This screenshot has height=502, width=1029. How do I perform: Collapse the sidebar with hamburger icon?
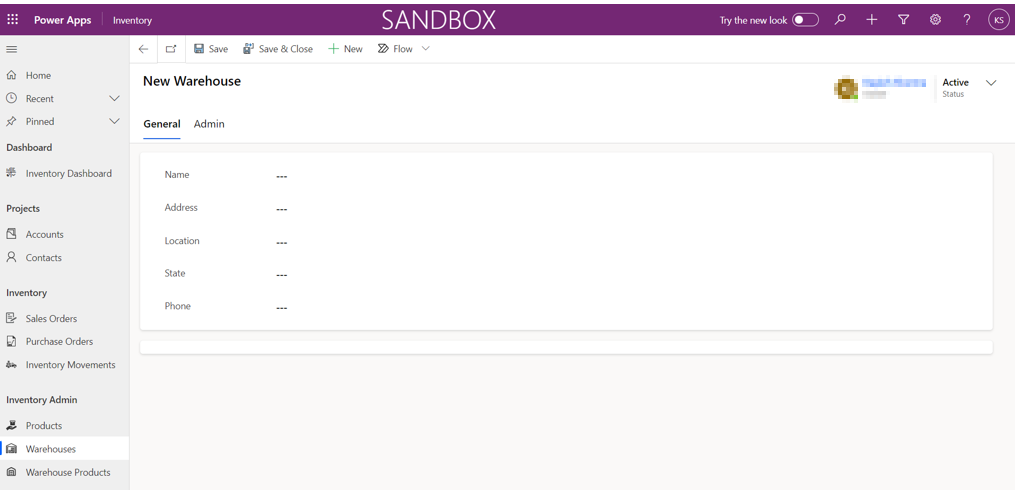tap(12, 49)
